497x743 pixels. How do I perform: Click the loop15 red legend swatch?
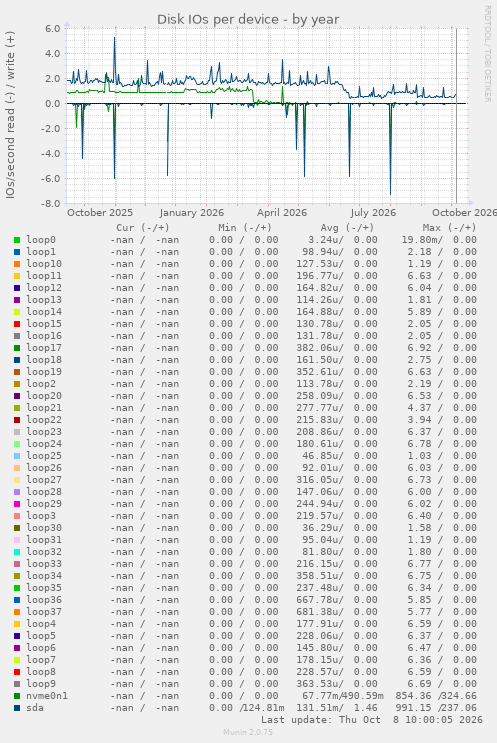[x=17, y=324]
